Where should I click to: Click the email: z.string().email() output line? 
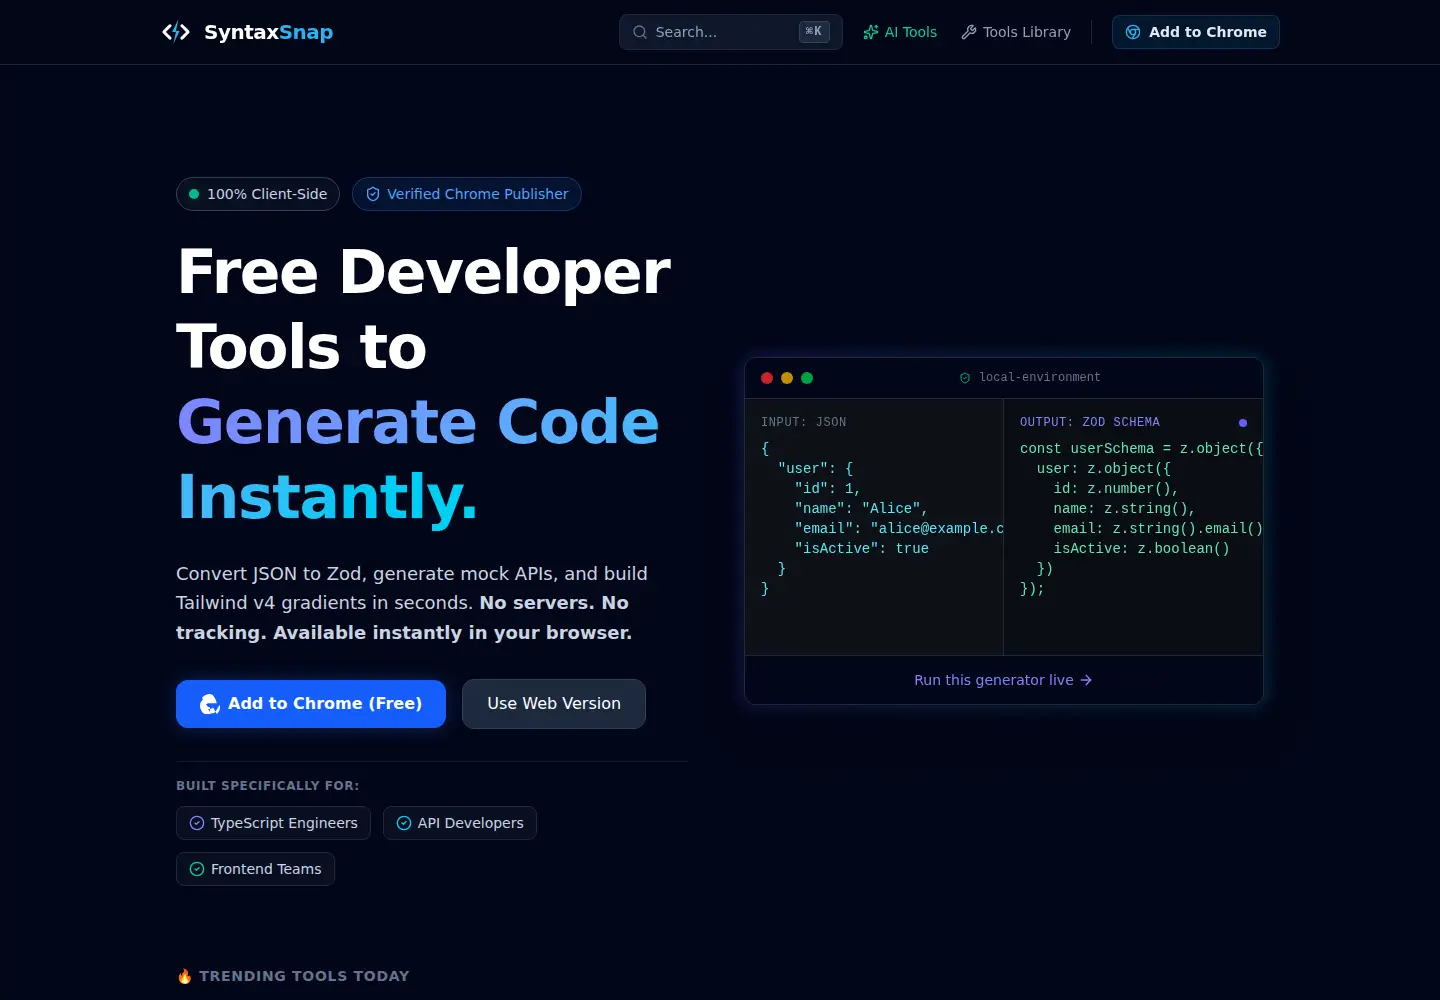click(x=1158, y=528)
